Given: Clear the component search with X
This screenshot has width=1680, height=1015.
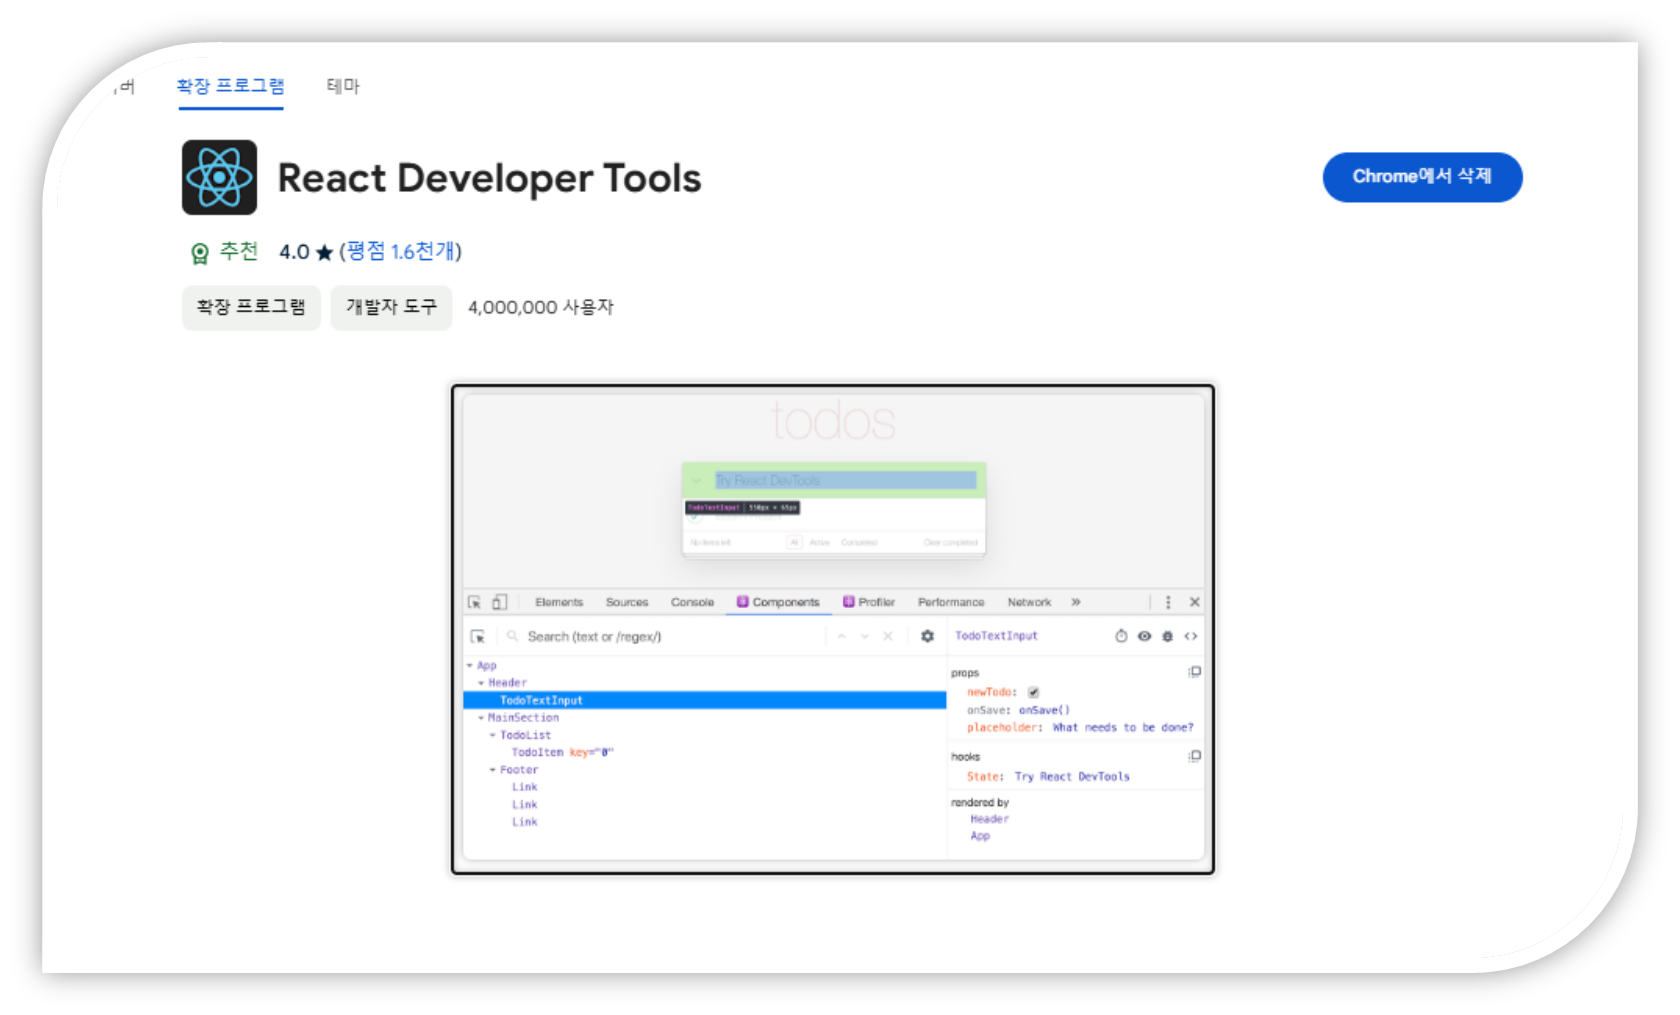Looking at the screenshot, I should [x=888, y=637].
